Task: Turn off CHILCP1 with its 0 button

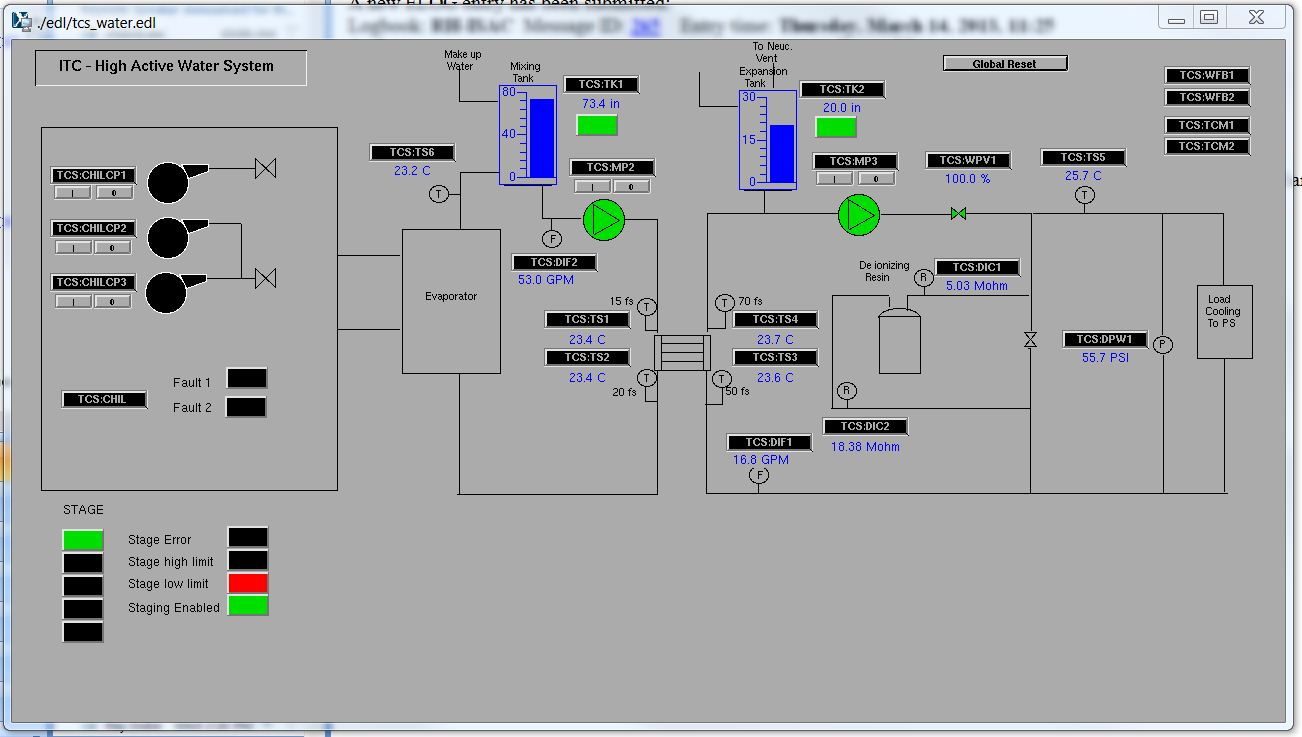Action: click(x=112, y=192)
